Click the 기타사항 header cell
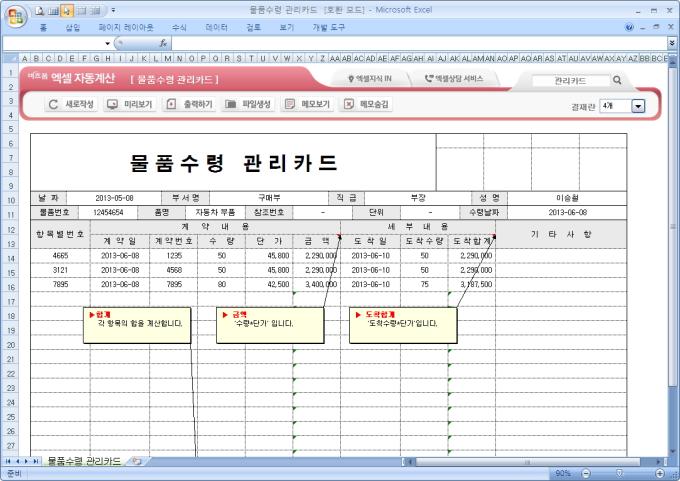Screen dimensions: 680x481 coord(561,234)
